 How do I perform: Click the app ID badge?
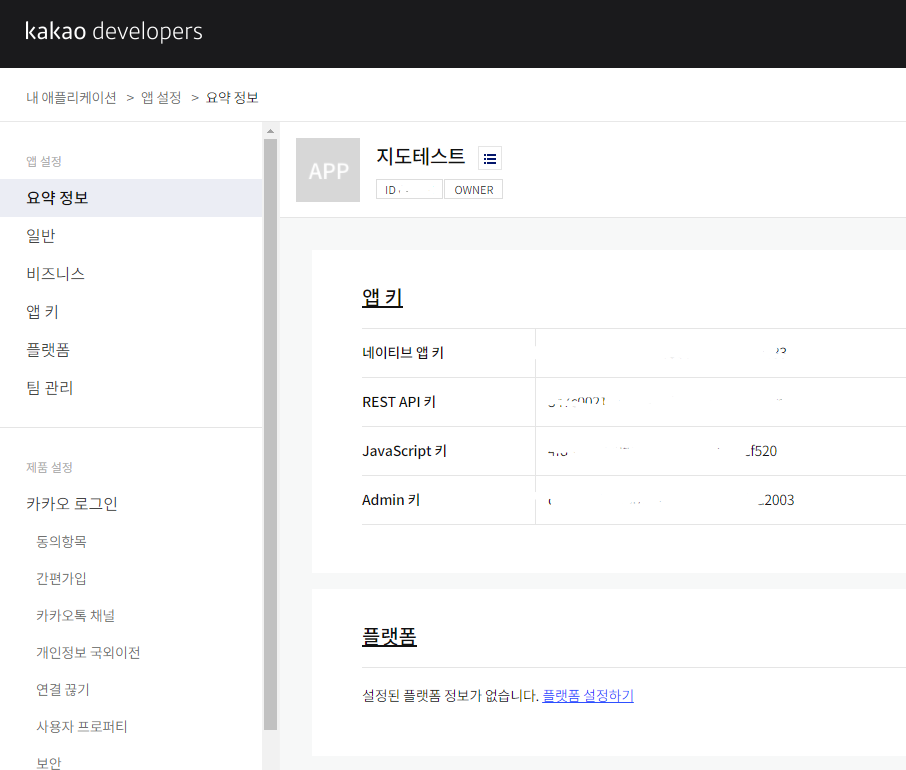point(409,189)
